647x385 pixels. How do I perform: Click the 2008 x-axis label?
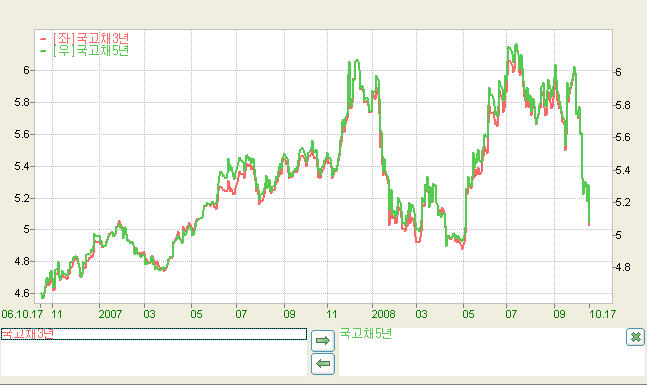click(x=383, y=314)
